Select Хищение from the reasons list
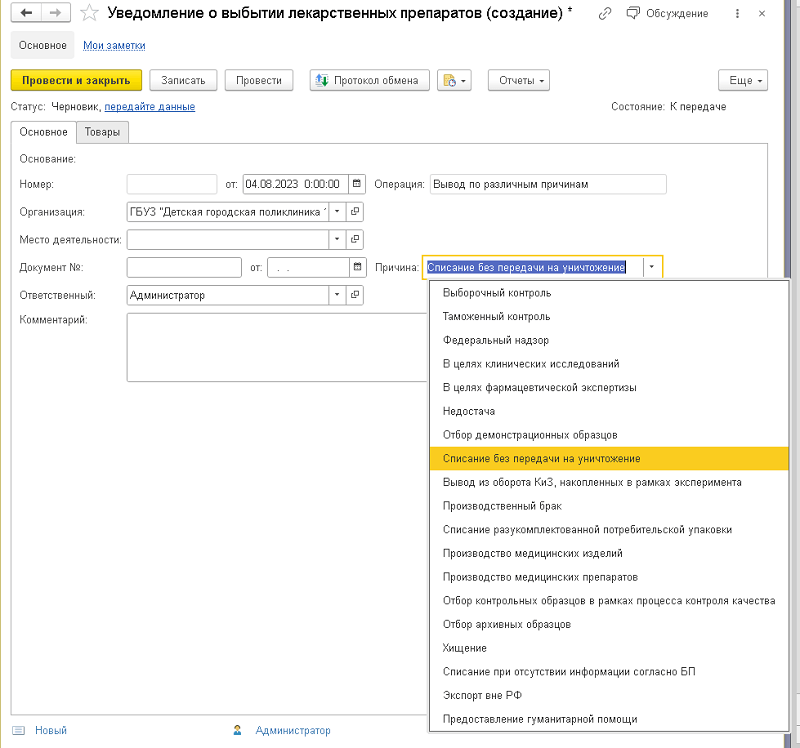The width and height of the screenshot is (800, 748). [465, 648]
